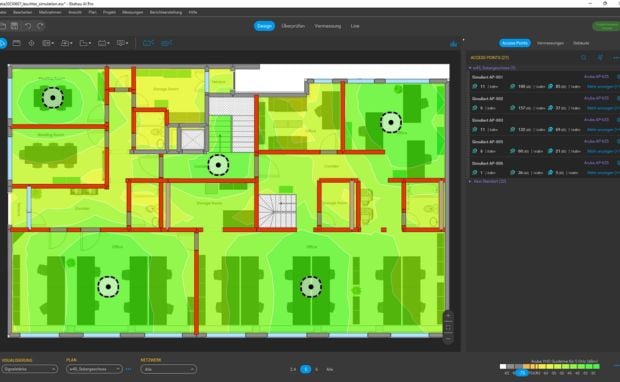Viewport: 620px width, 382px height.
Task: Open the Bearbeiten menu
Action: [x=23, y=12]
